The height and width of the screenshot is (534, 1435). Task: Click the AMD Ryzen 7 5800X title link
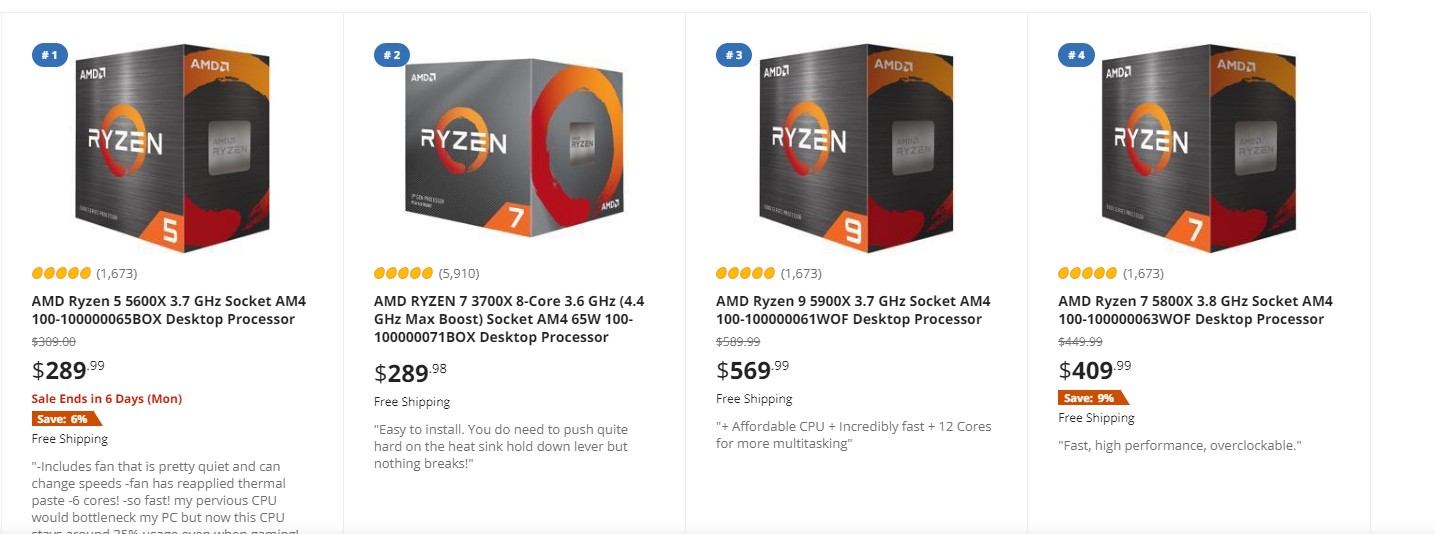[1195, 310]
